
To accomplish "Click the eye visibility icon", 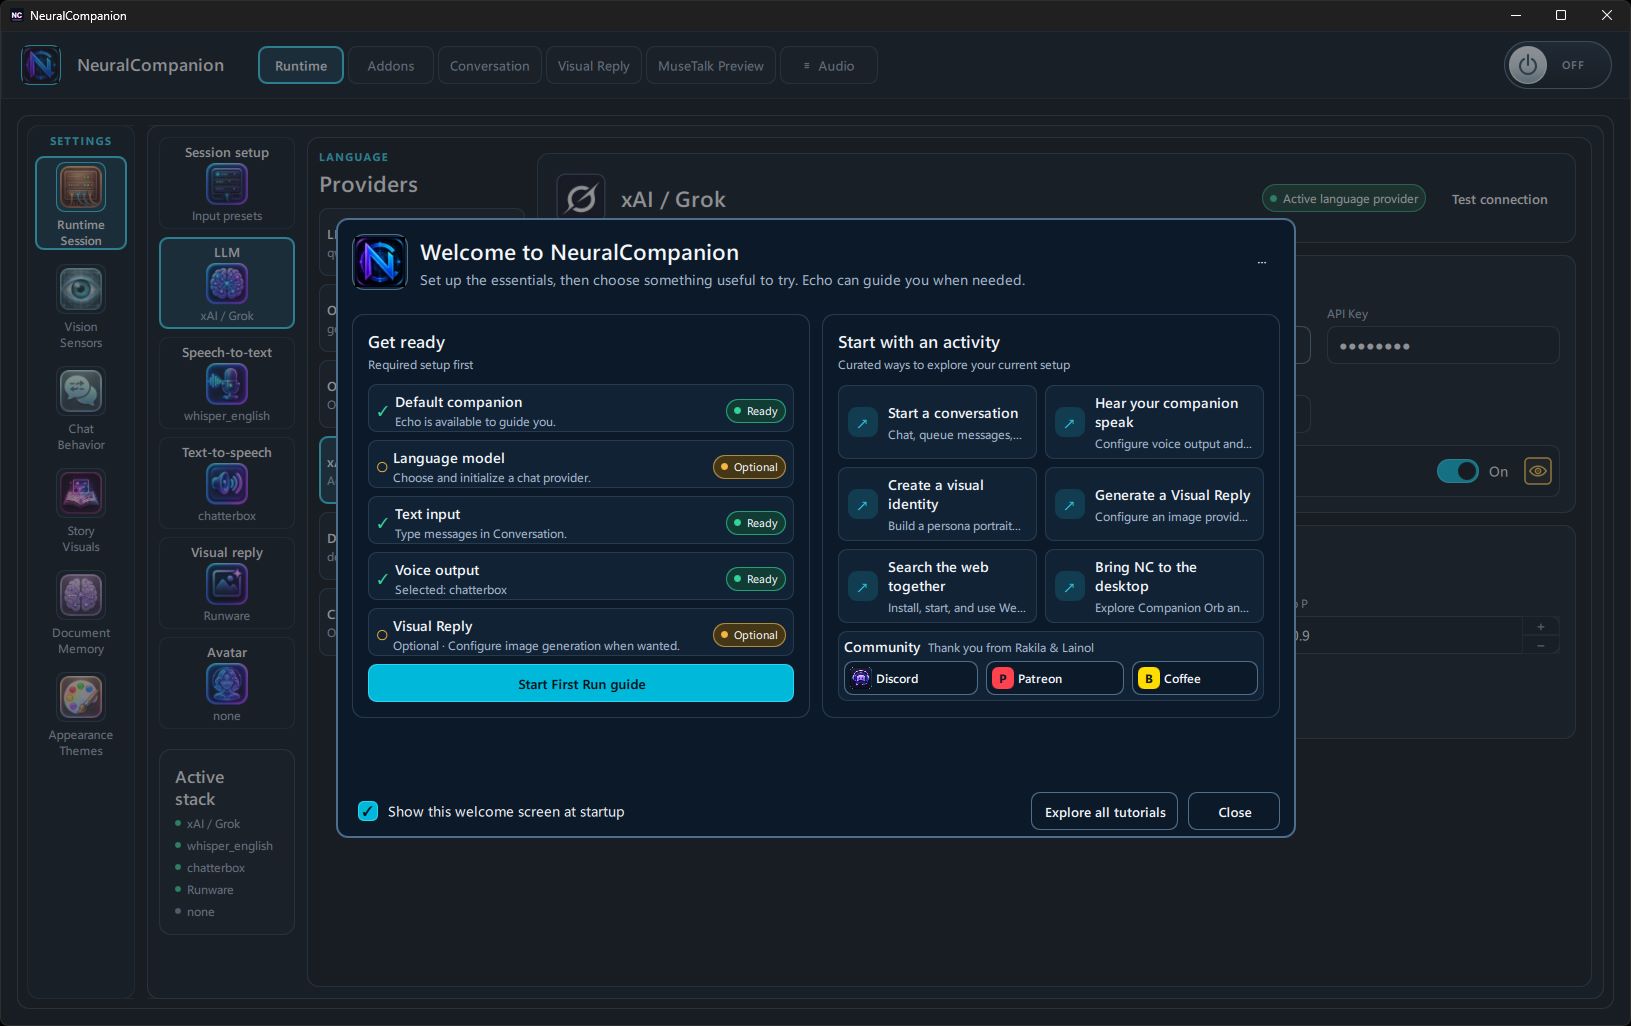I will coord(1537,471).
